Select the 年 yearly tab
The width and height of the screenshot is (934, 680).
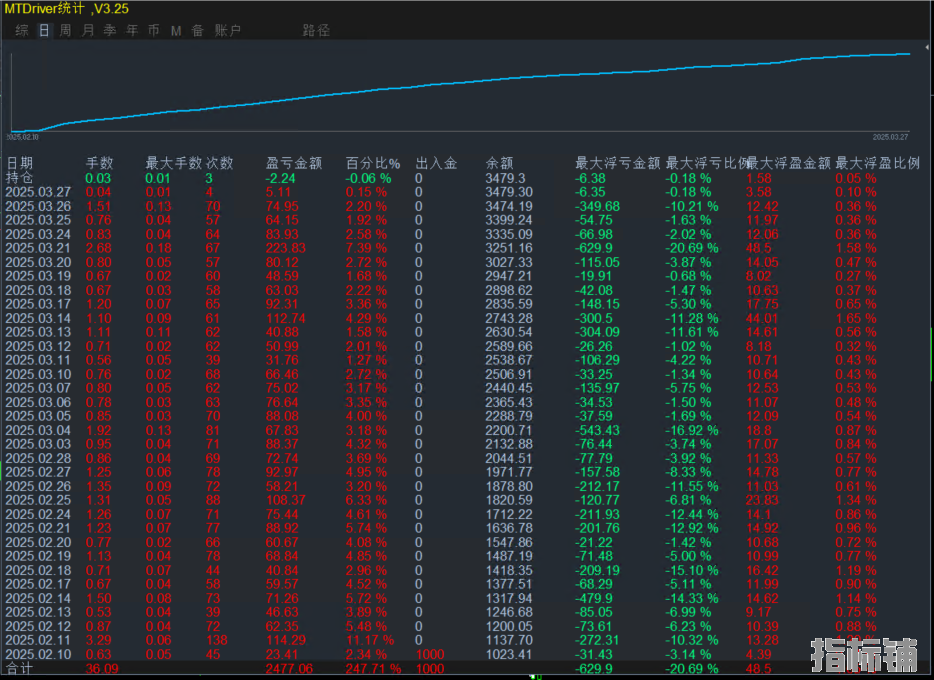pos(132,30)
